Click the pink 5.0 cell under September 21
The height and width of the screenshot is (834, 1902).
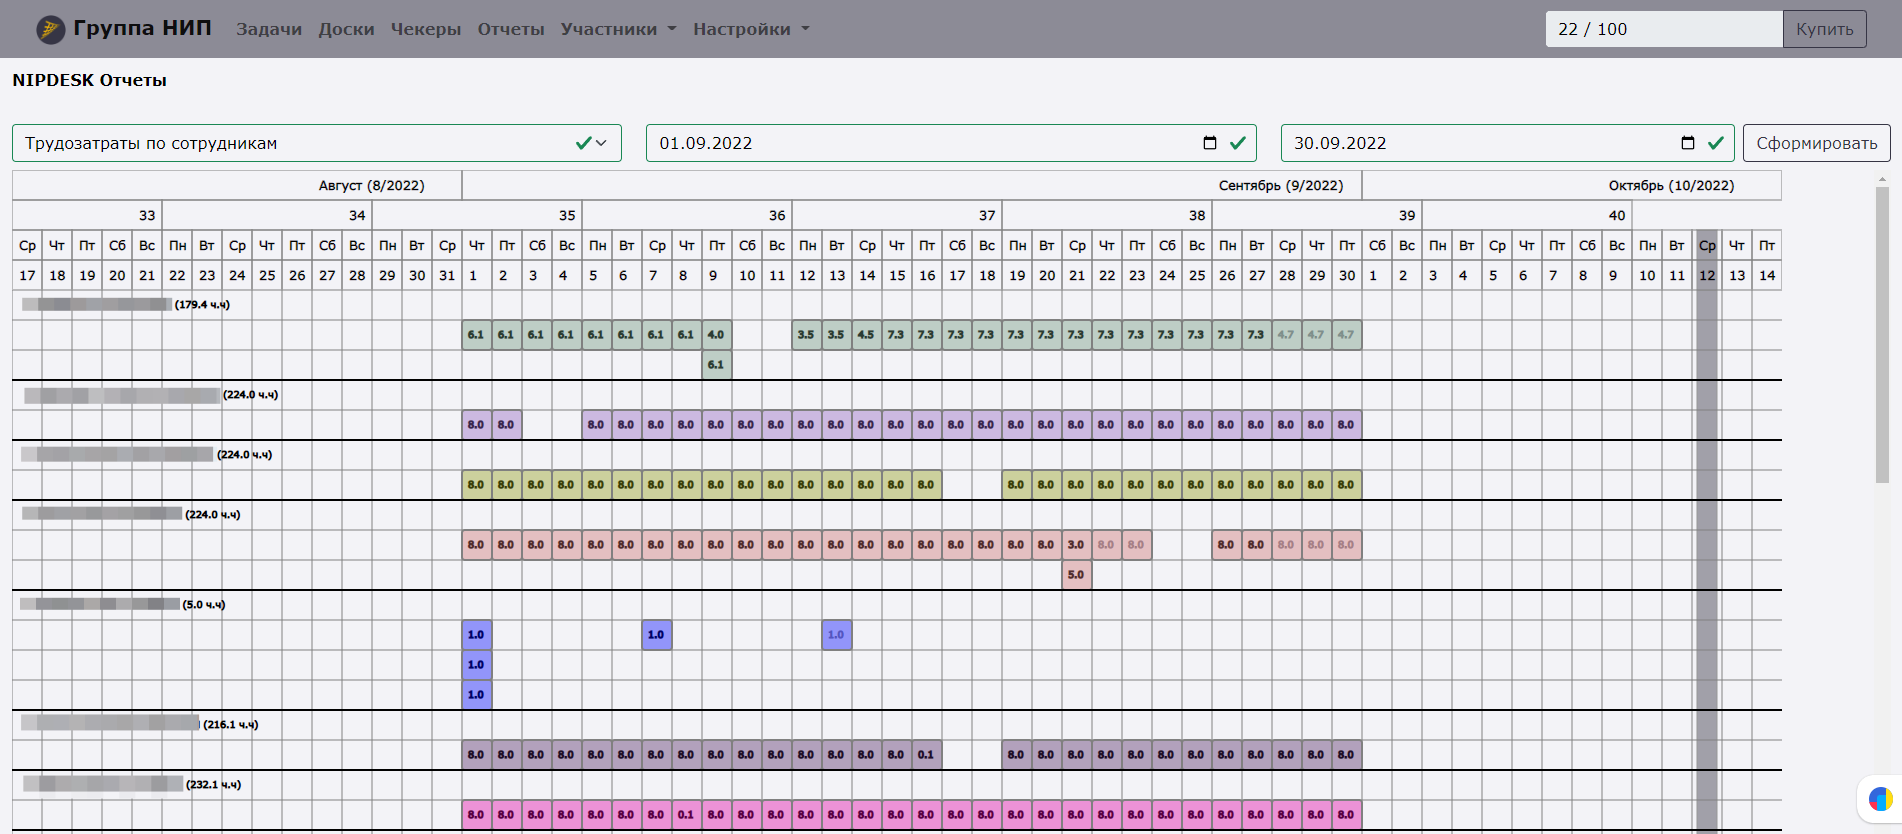pos(1076,575)
